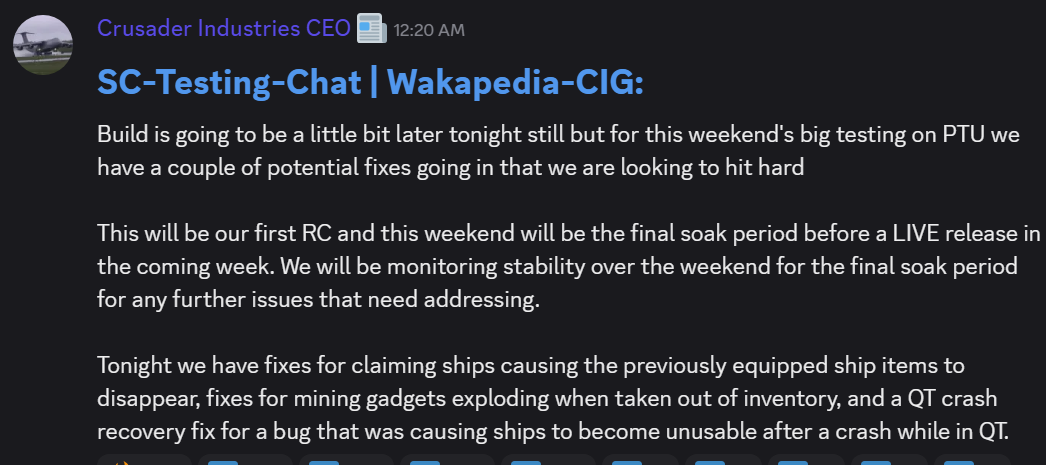1046x465 pixels.
Task: Click the newspaper announcement icon beside the username
Action: [x=372, y=29]
